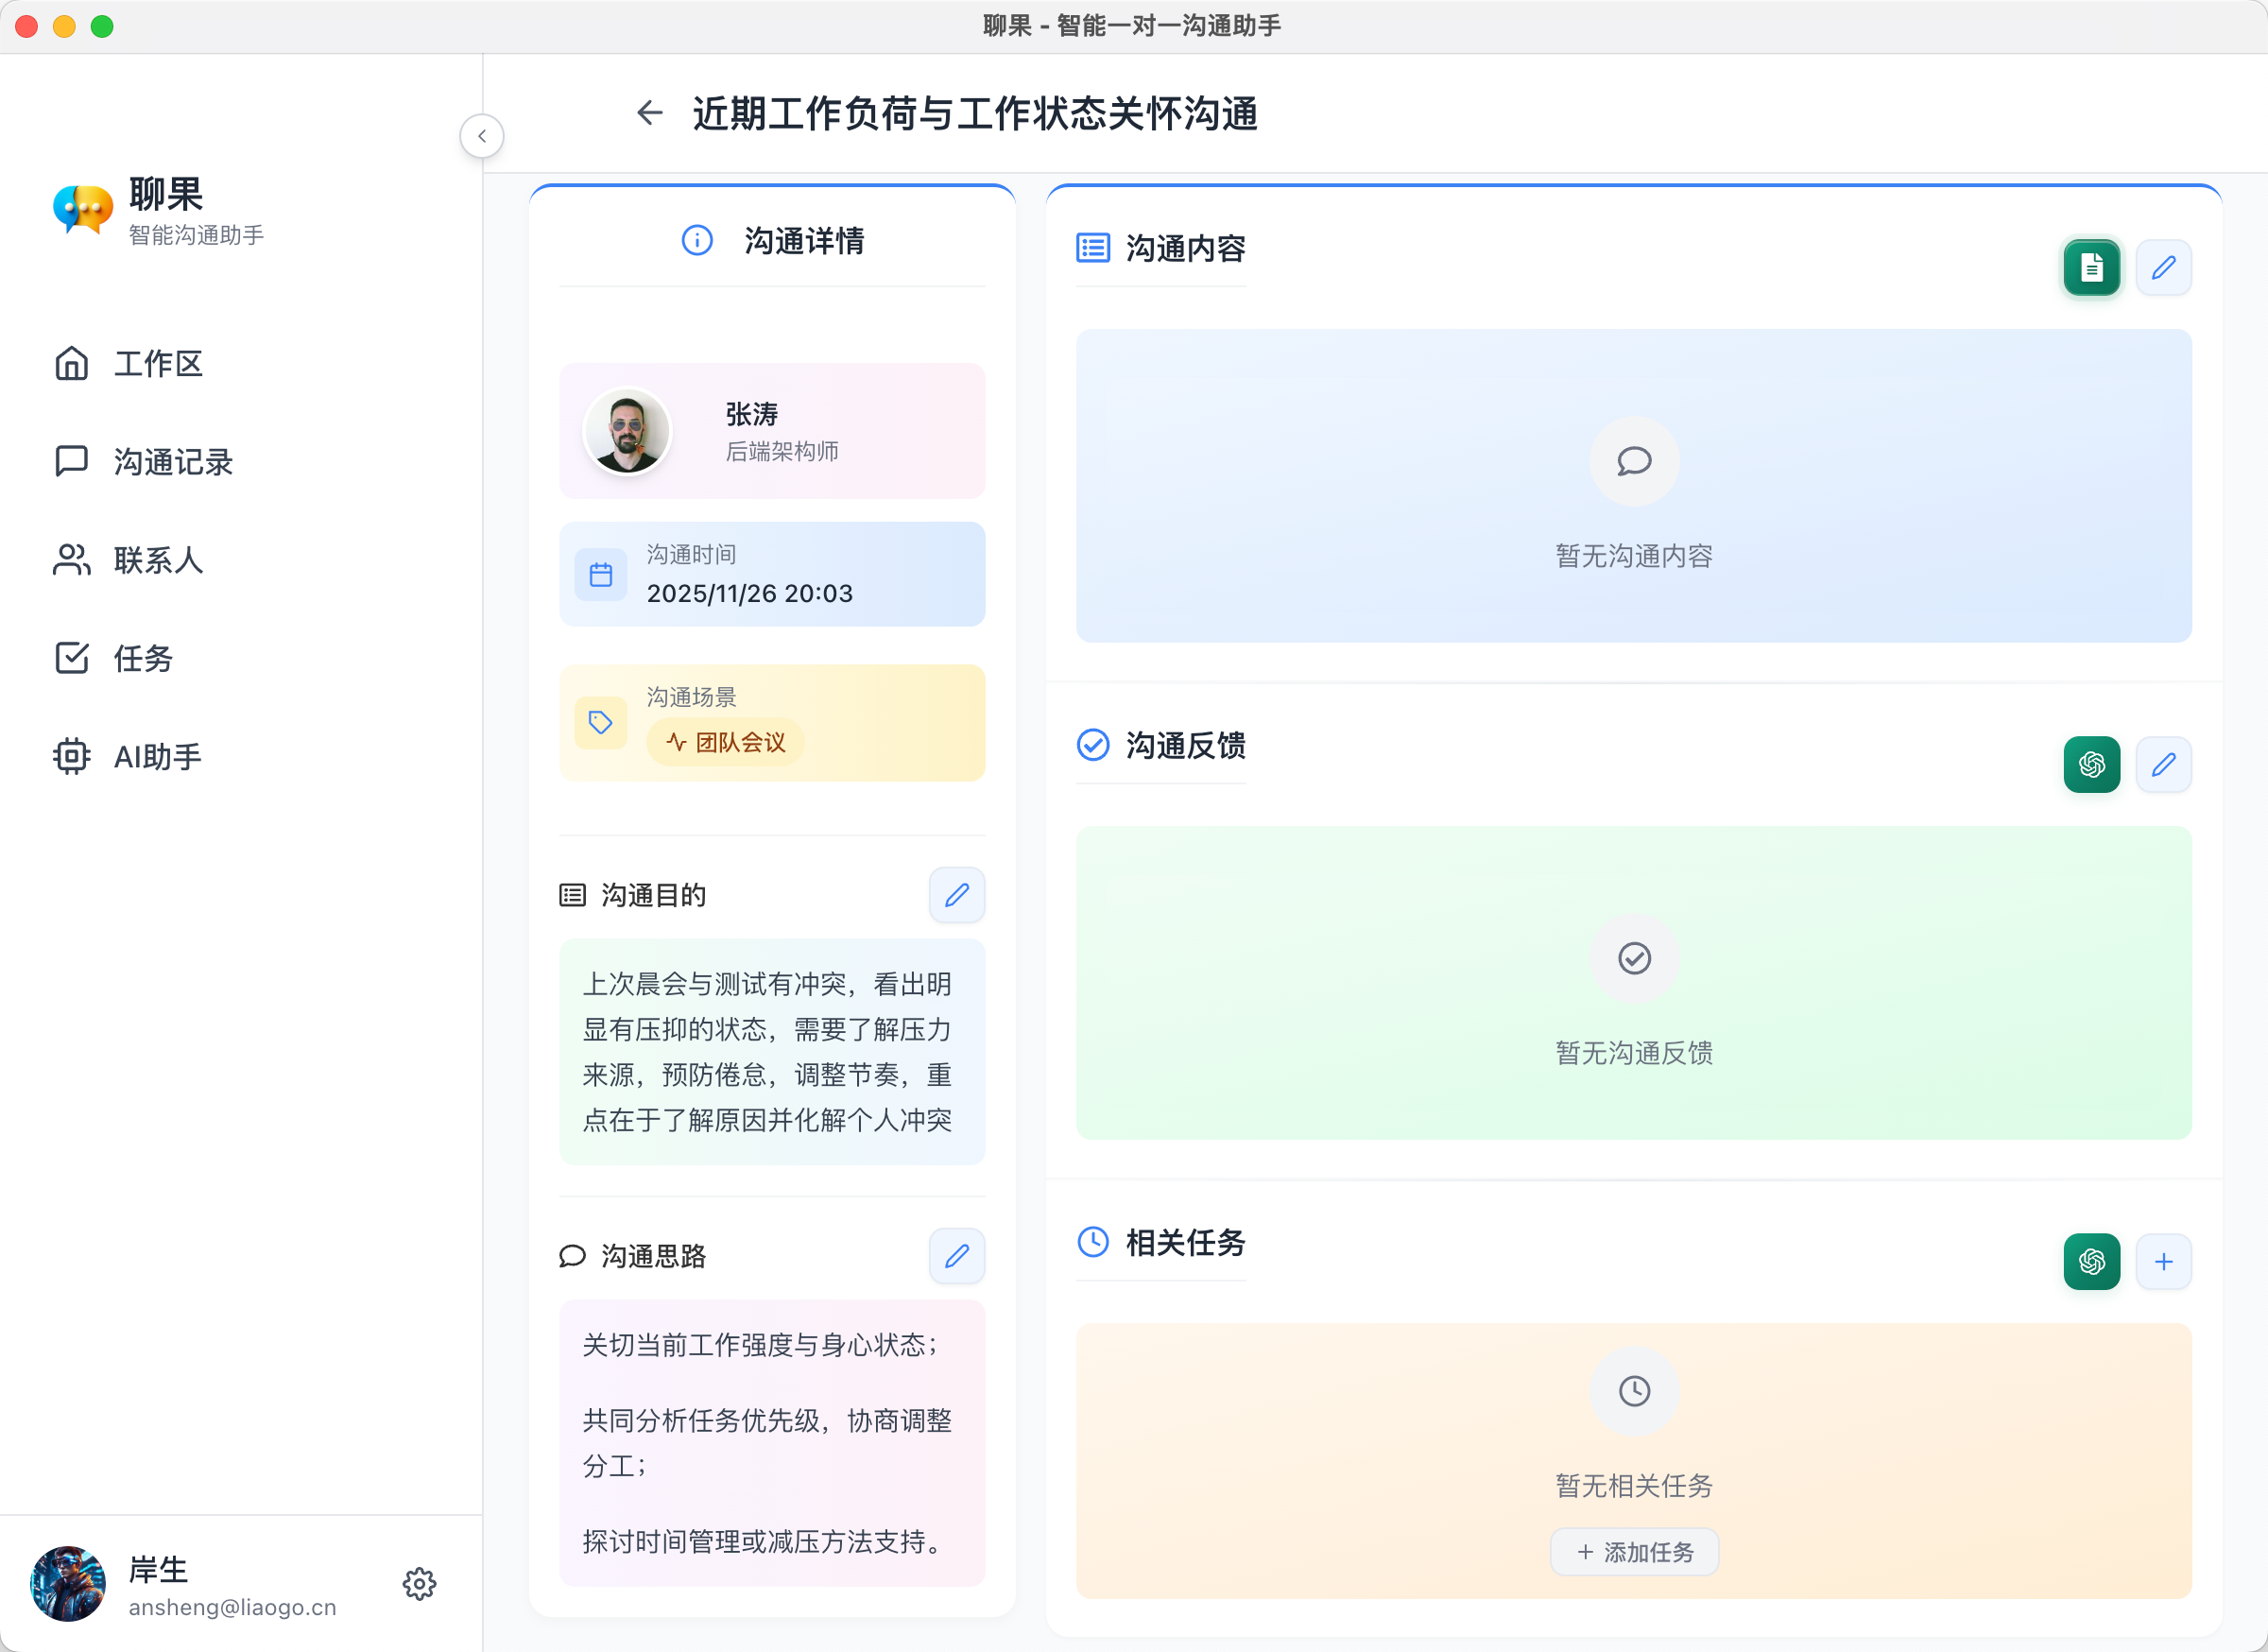This screenshot has width=2268, height=1652.
Task: Edit the 沟通内容 section
Action: tap(2164, 267)
